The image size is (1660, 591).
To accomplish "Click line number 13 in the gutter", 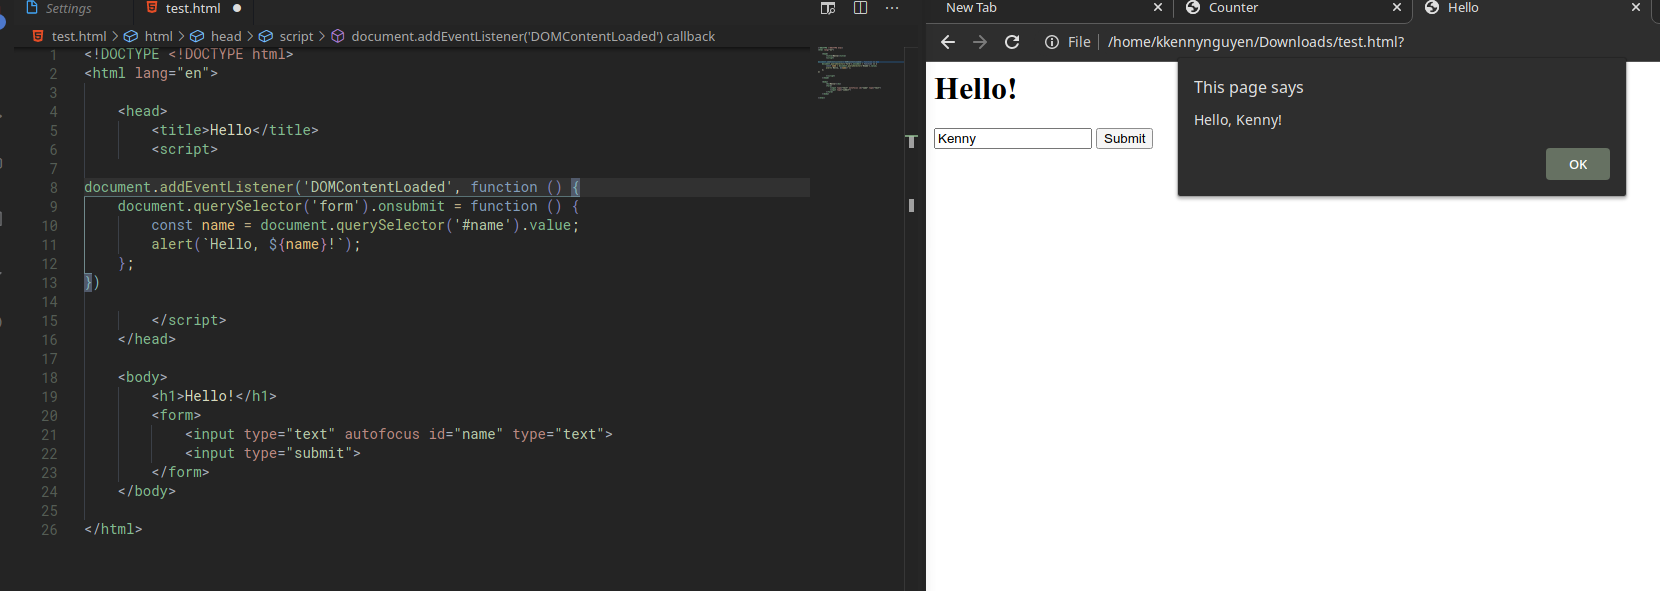I will tap(49, 283).
